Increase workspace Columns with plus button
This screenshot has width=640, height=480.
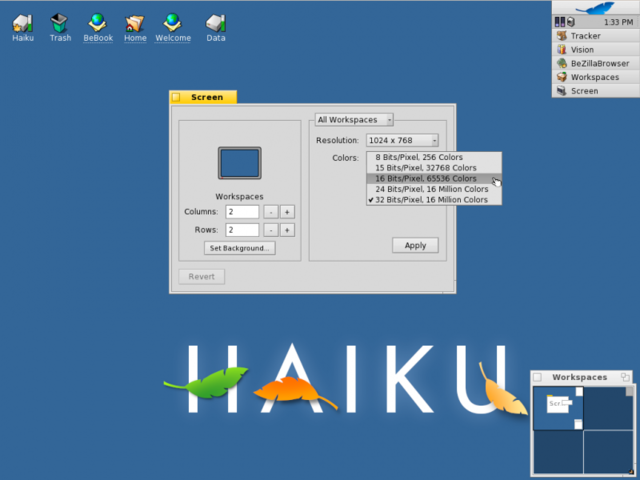[287, 212]
